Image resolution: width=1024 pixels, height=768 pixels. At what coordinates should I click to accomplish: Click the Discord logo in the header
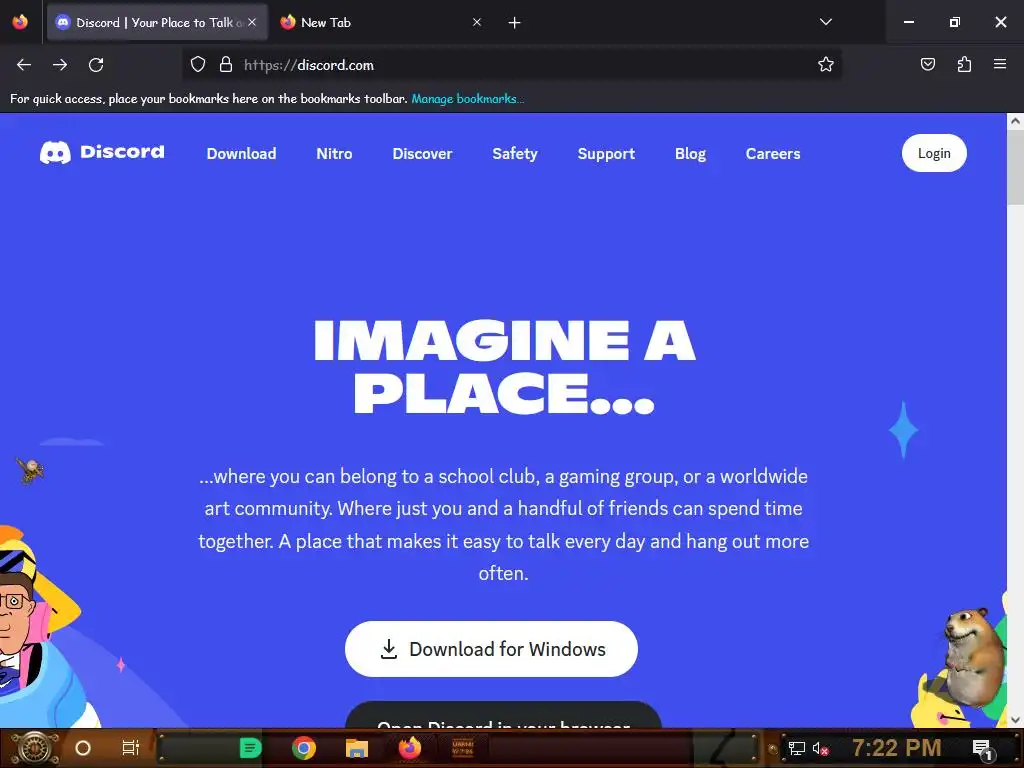102,152
